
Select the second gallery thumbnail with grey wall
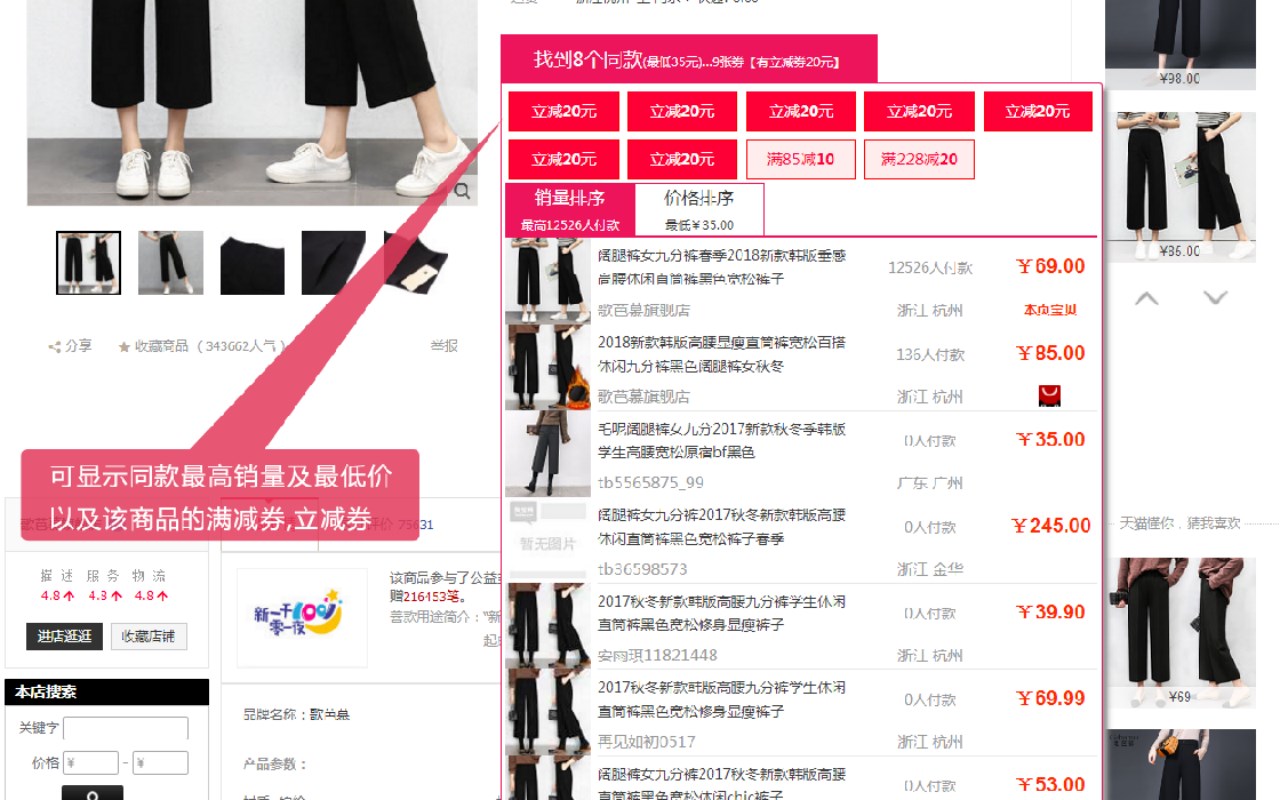click(170, 263)
